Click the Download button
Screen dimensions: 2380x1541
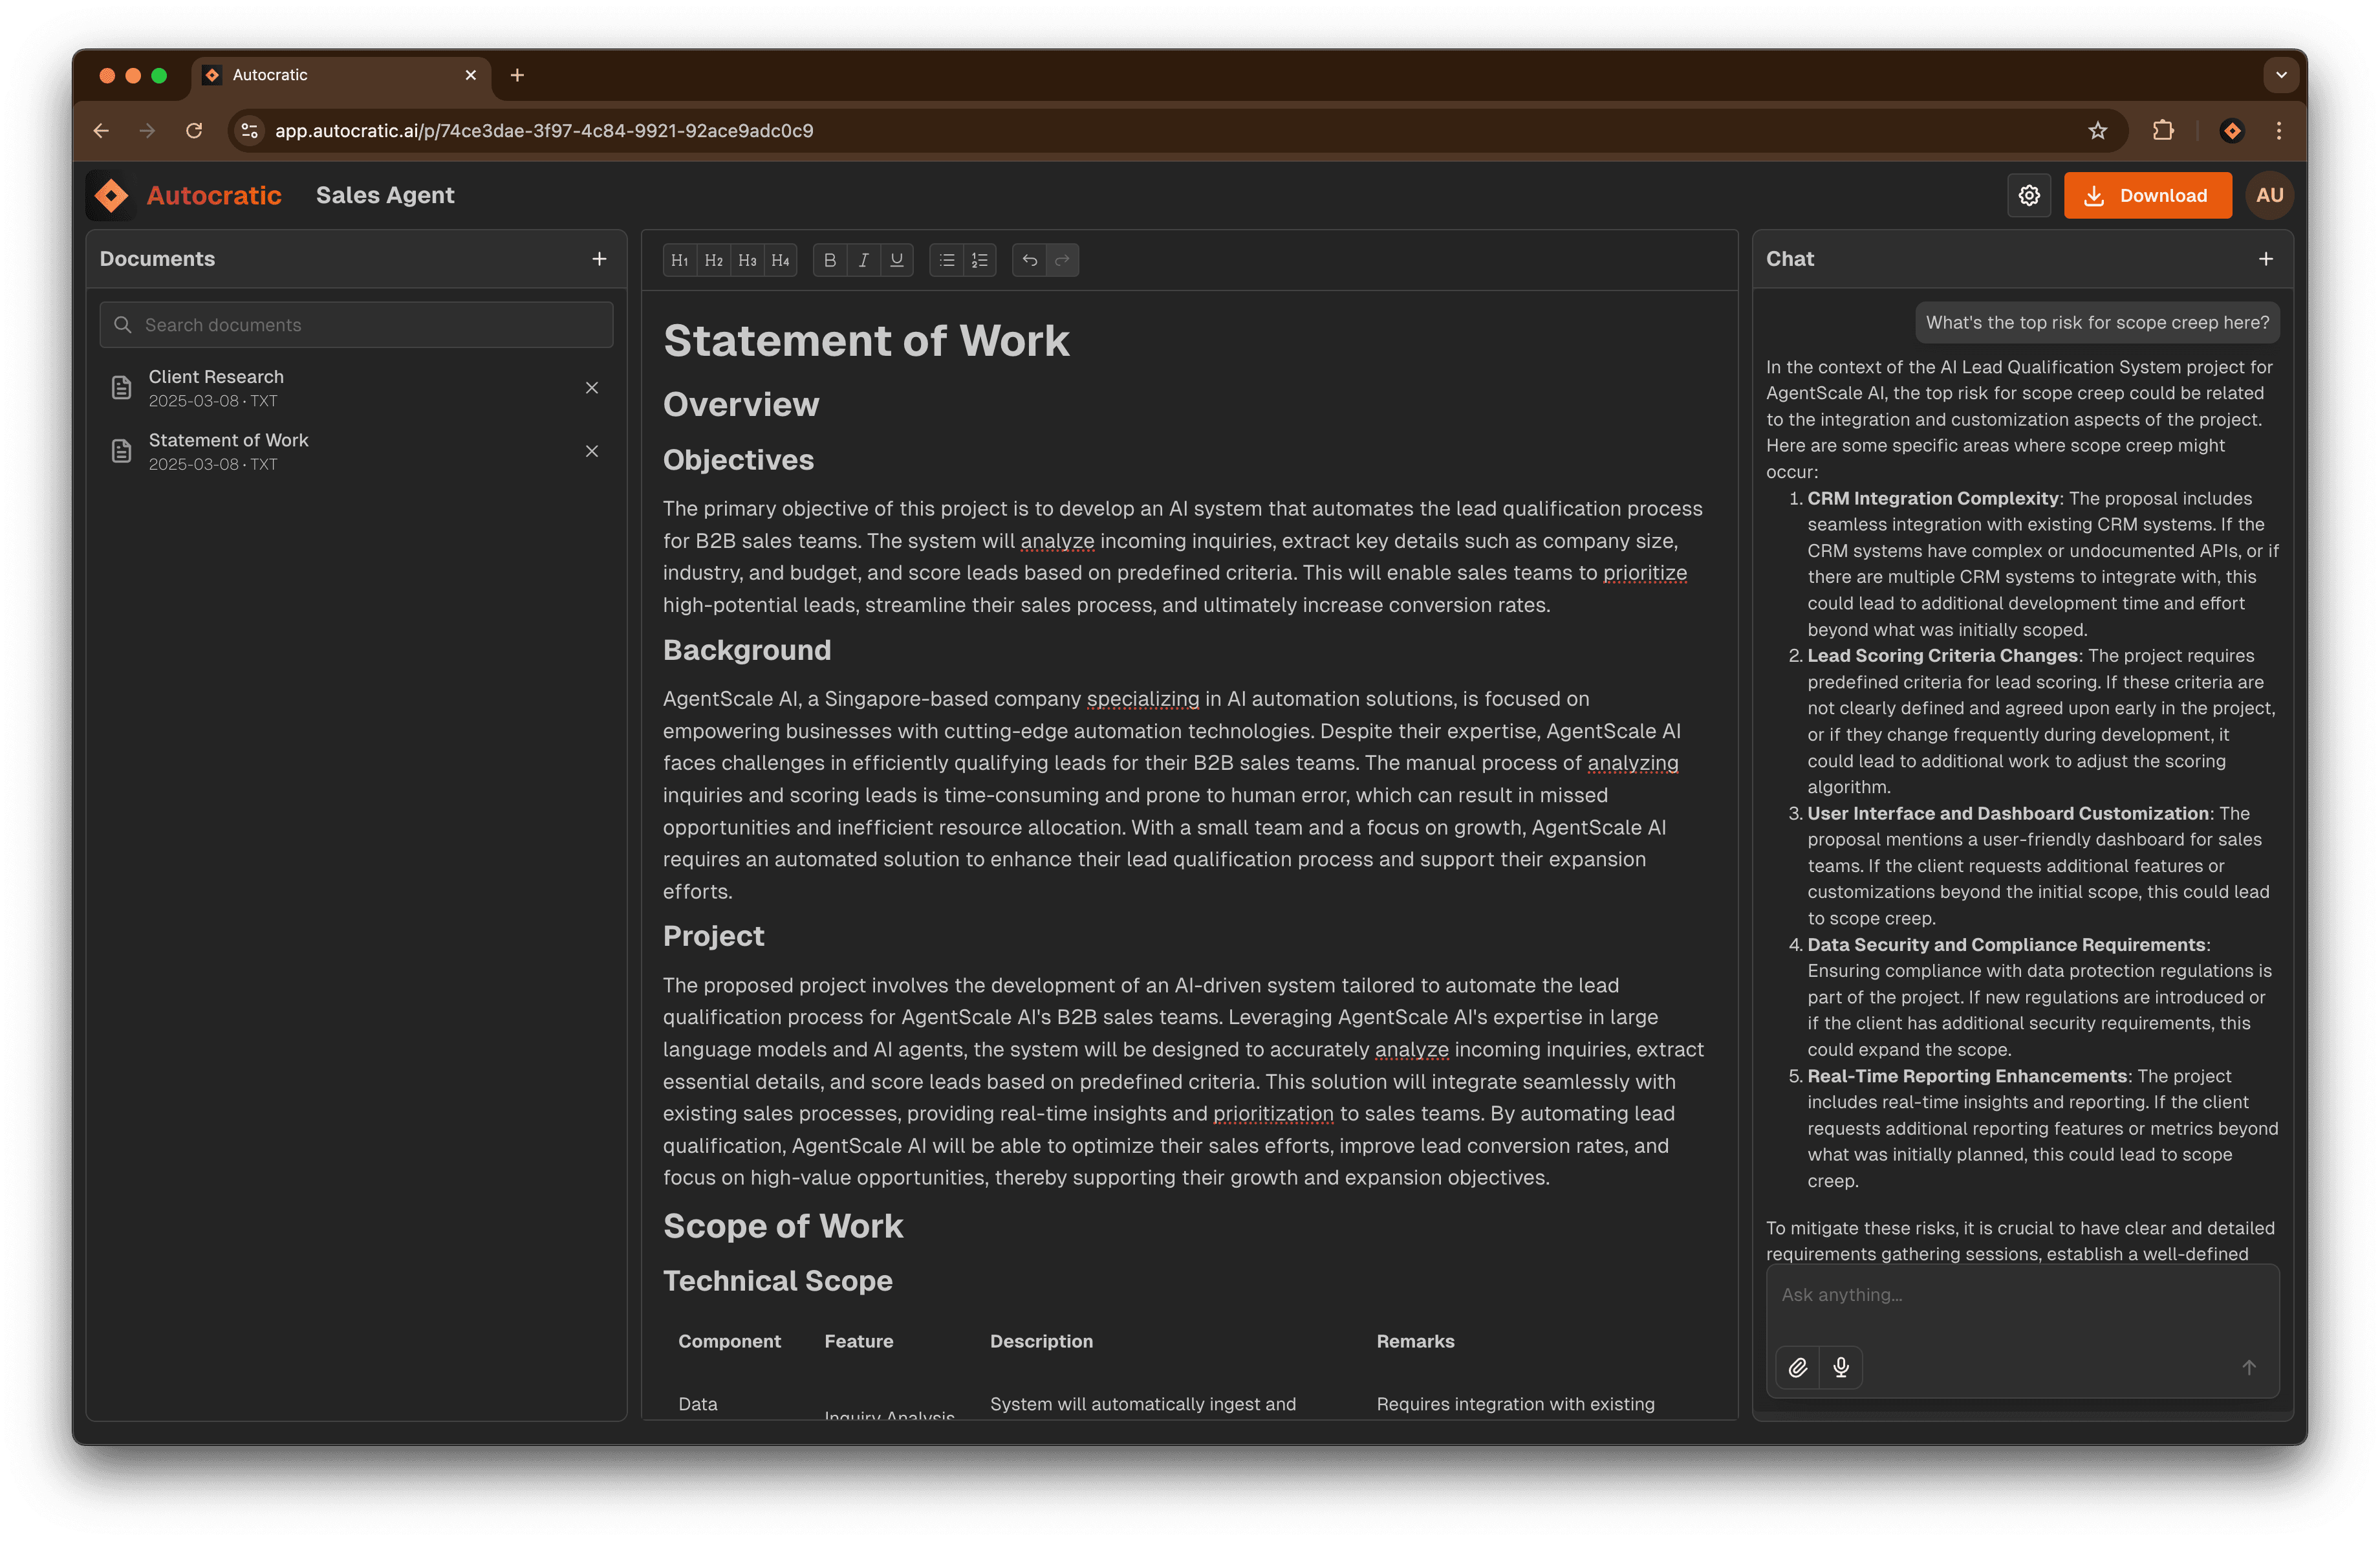click(x=2147, y=195)
